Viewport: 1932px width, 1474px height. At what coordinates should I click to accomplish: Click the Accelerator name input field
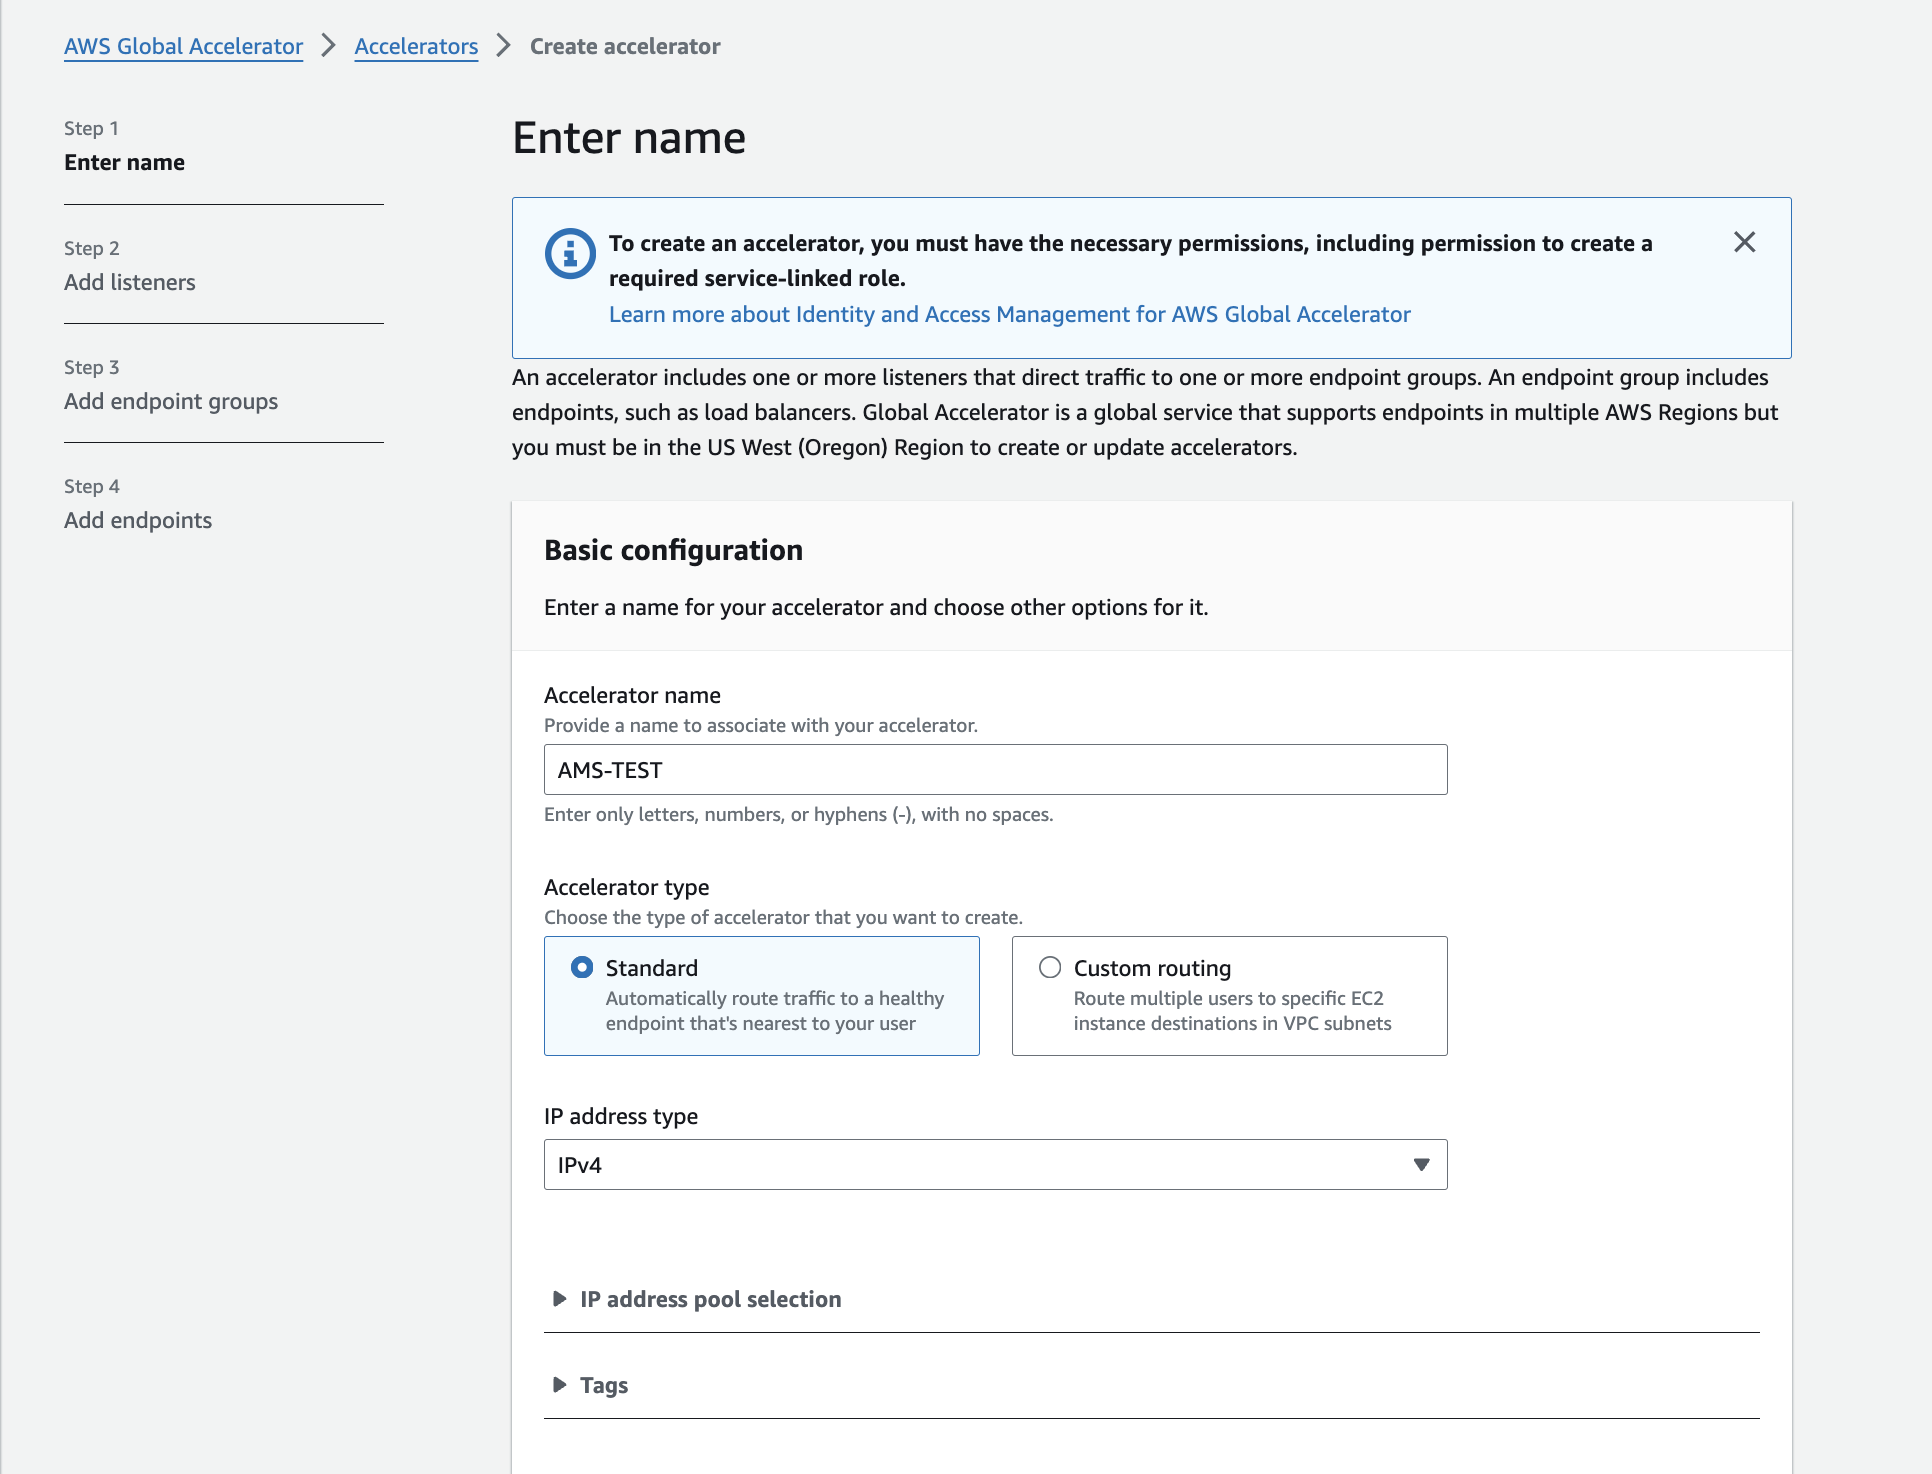(x=995, y=770)
